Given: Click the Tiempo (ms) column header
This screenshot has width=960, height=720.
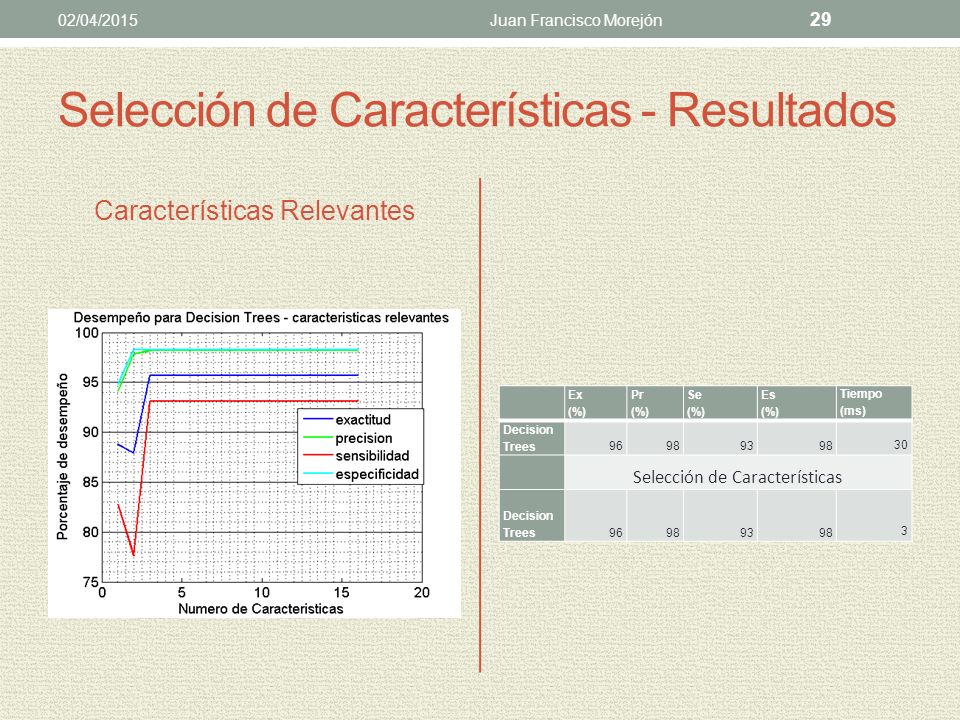Looking at the screenshot, I should pyautogui.click(x=874, y=403).
